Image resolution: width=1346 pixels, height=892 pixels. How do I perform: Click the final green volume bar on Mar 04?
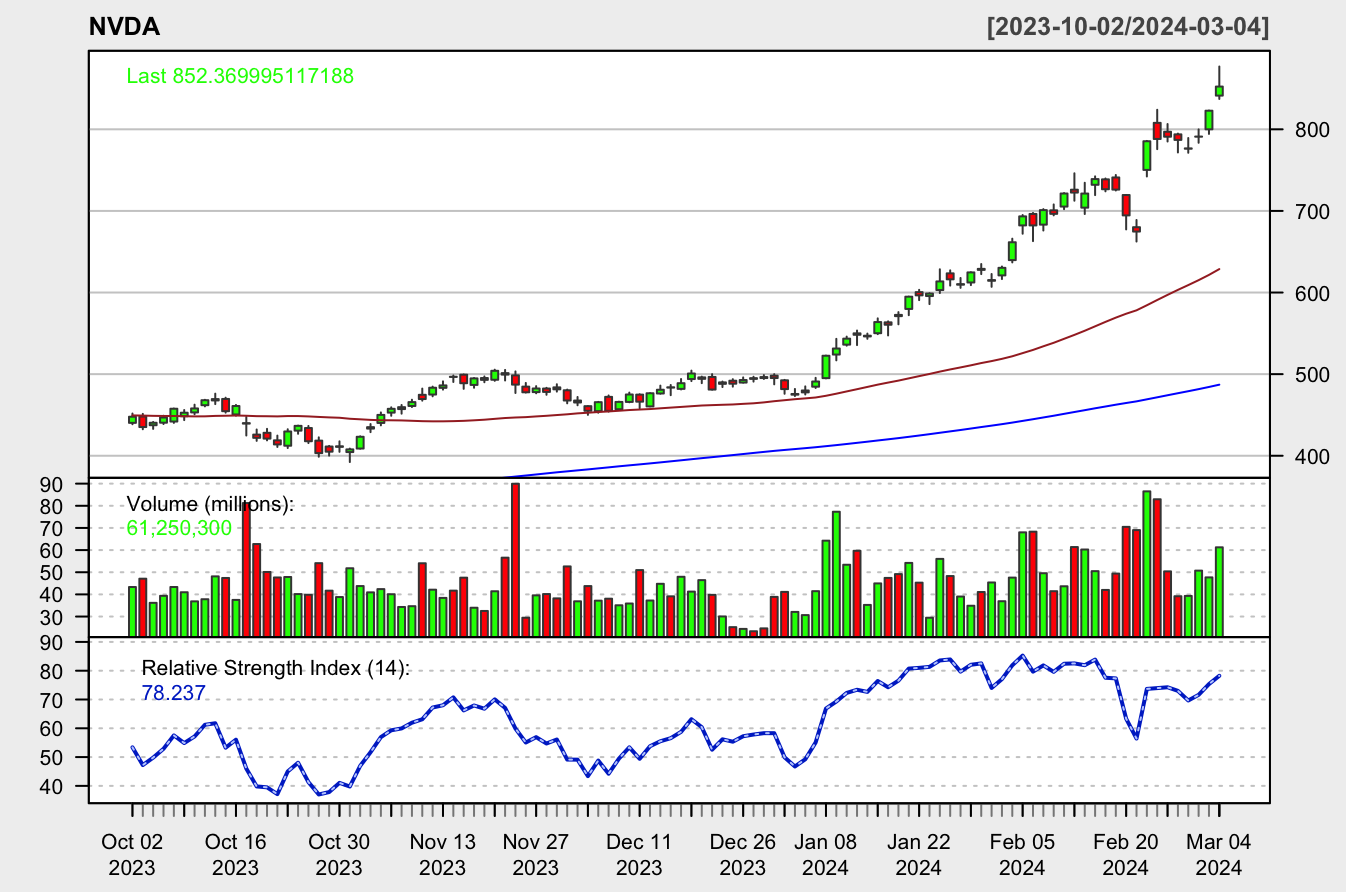pyautogui.click(x=1219, y=592)
